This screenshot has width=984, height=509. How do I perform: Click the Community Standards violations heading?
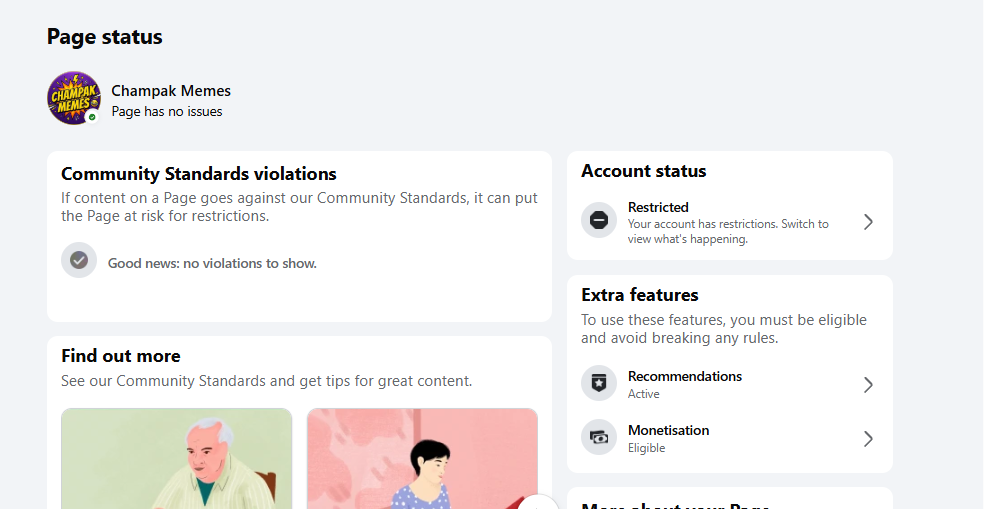[199, 174]
